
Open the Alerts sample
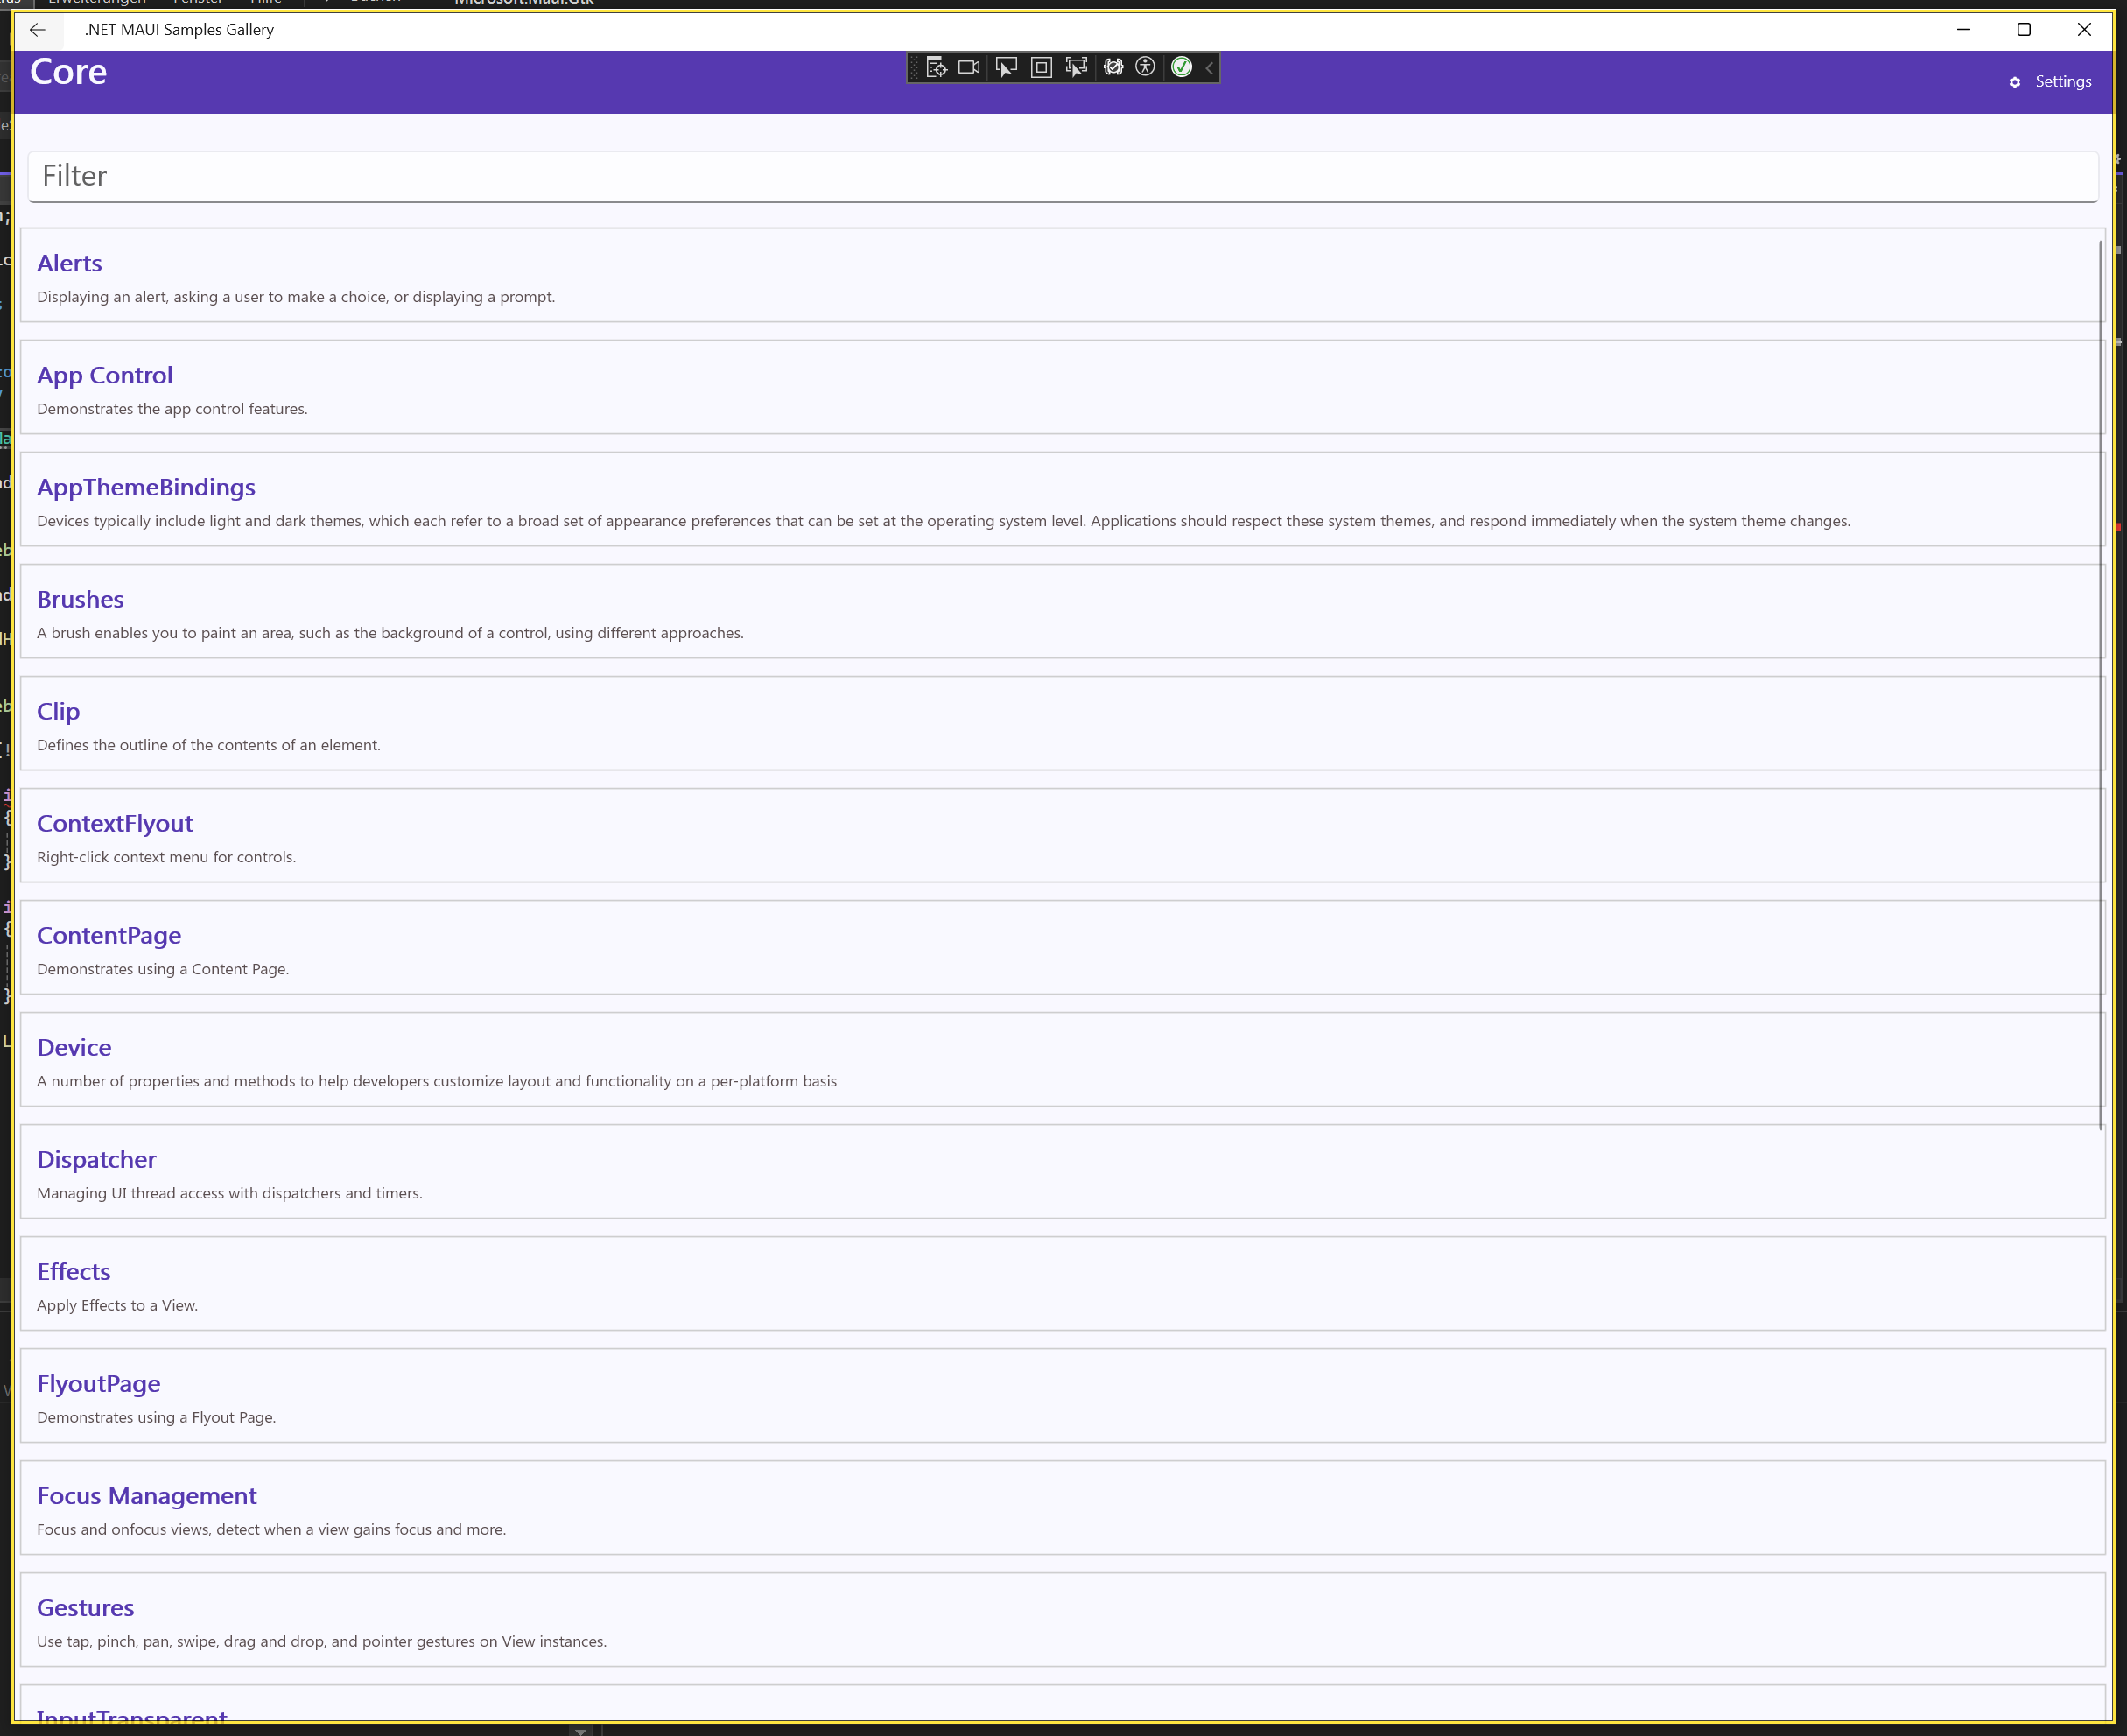tap(69, 263)
